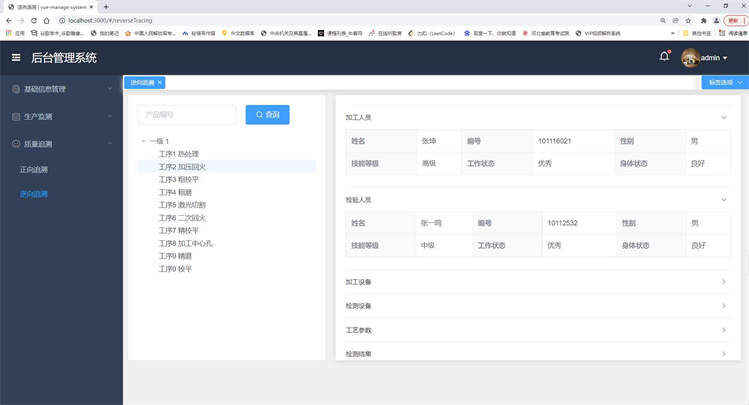The height and width of the screenshot is (405, 749).
Task: Toggle the hamburger sidebar collapse icon
Action: [16, 58]
